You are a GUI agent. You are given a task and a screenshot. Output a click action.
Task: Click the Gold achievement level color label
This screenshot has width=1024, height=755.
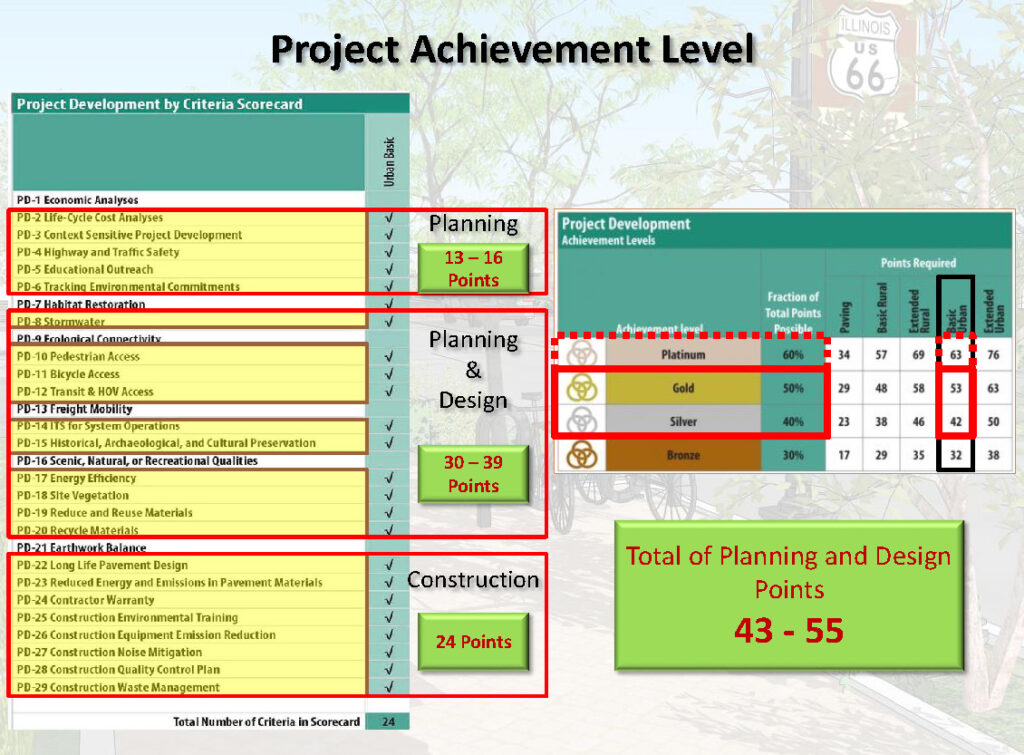pyautogui.click(x=683, y=388)
